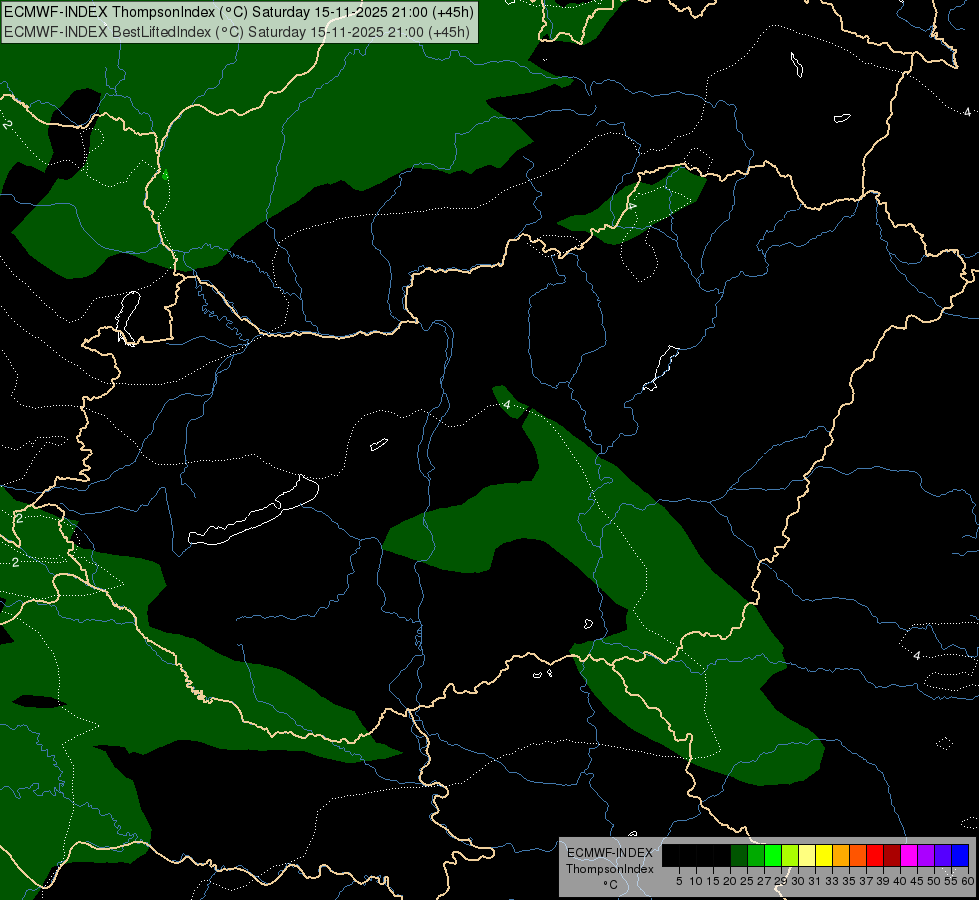Click the orange-red 35-37 legend swatch
Image resolution: width=979 pixels, height=900 pixels.
click(858, 856)
